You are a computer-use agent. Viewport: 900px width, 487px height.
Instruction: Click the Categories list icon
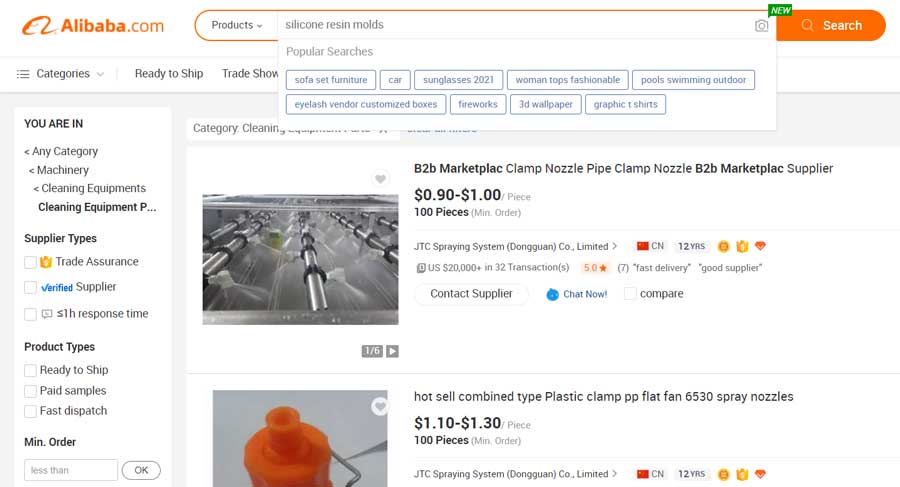coord(23,74)
